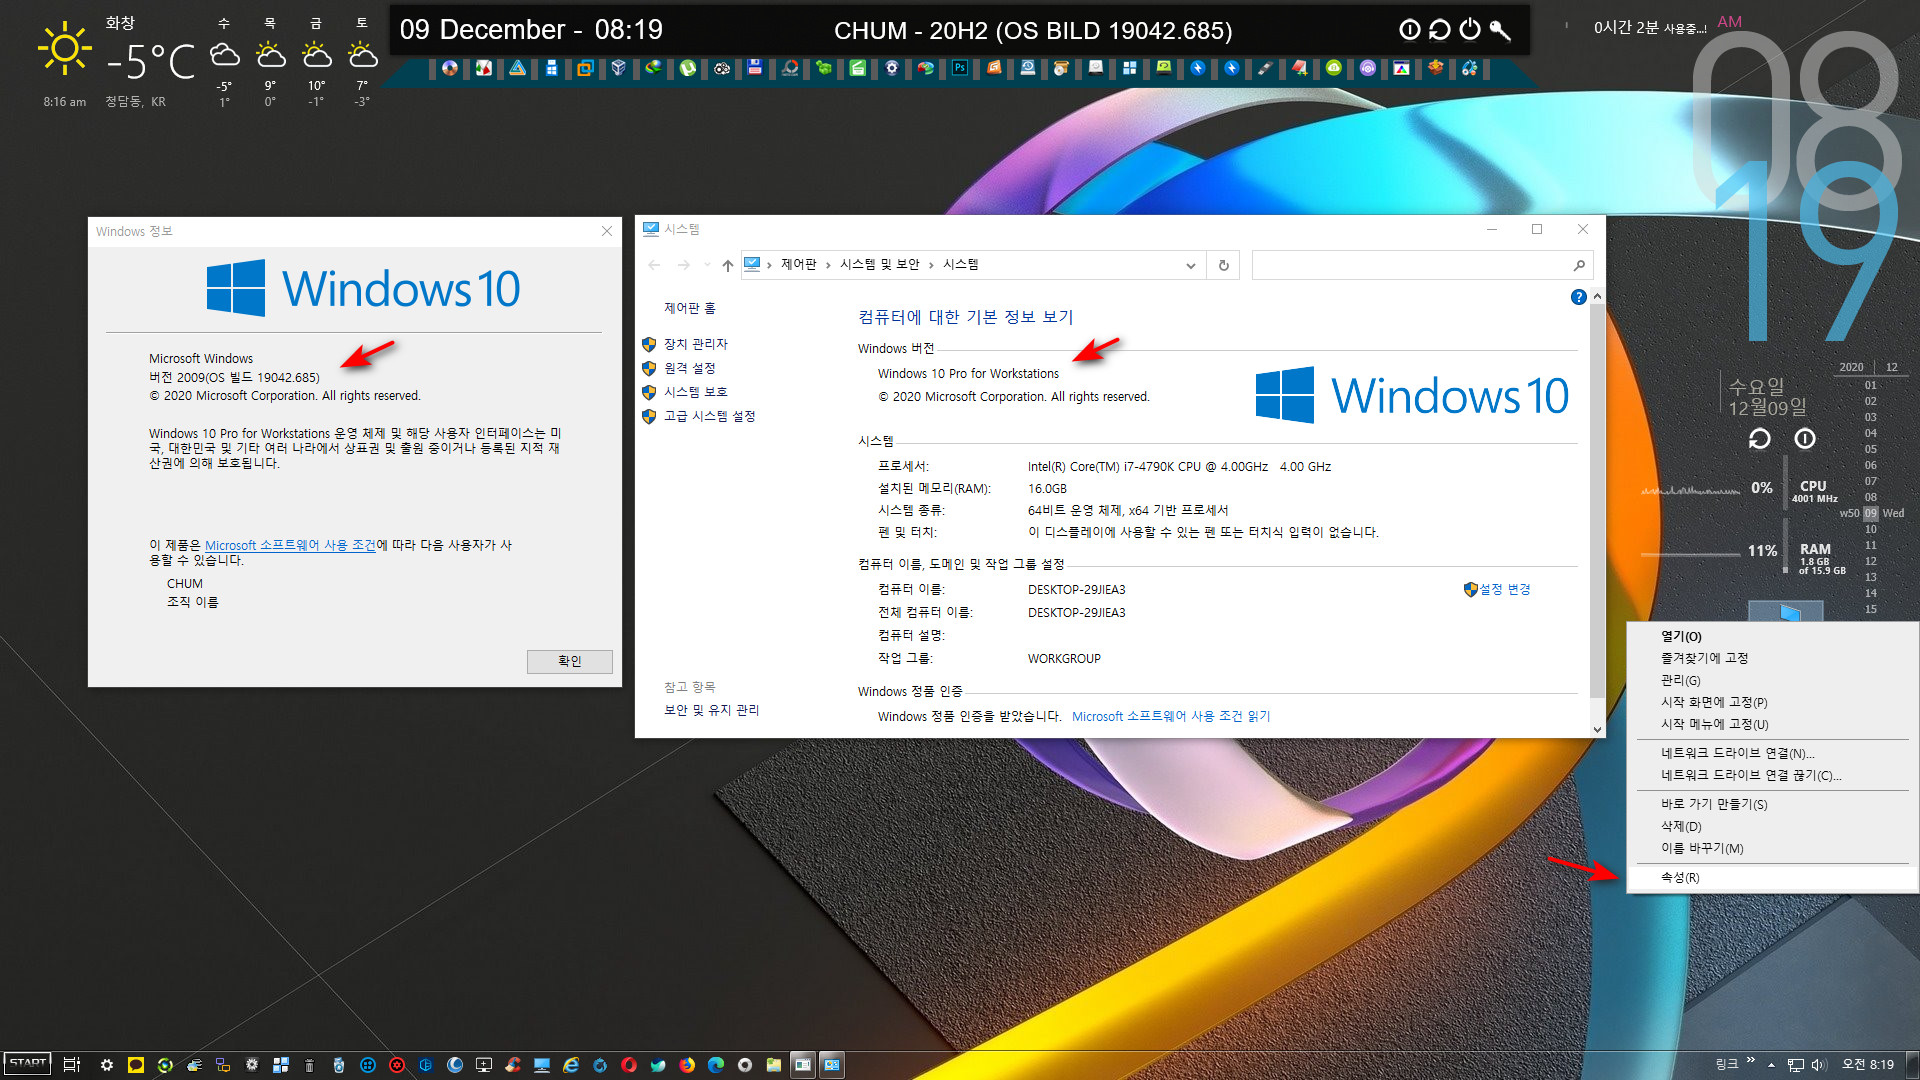This screenshot has width=1920, height=1080.
Task: Click the taskbar clock 오전 8:19
Action: pos(1867,1064)
